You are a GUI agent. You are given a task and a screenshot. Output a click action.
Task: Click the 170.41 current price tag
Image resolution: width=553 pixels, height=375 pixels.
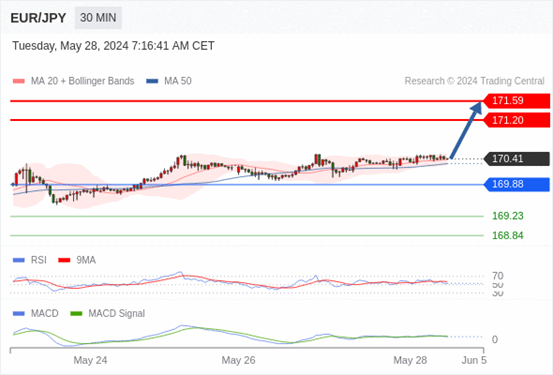(516, 159)
